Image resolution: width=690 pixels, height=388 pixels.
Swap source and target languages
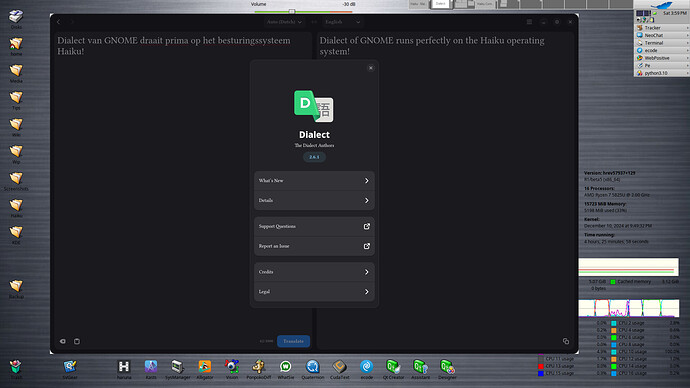coord(314,22)
